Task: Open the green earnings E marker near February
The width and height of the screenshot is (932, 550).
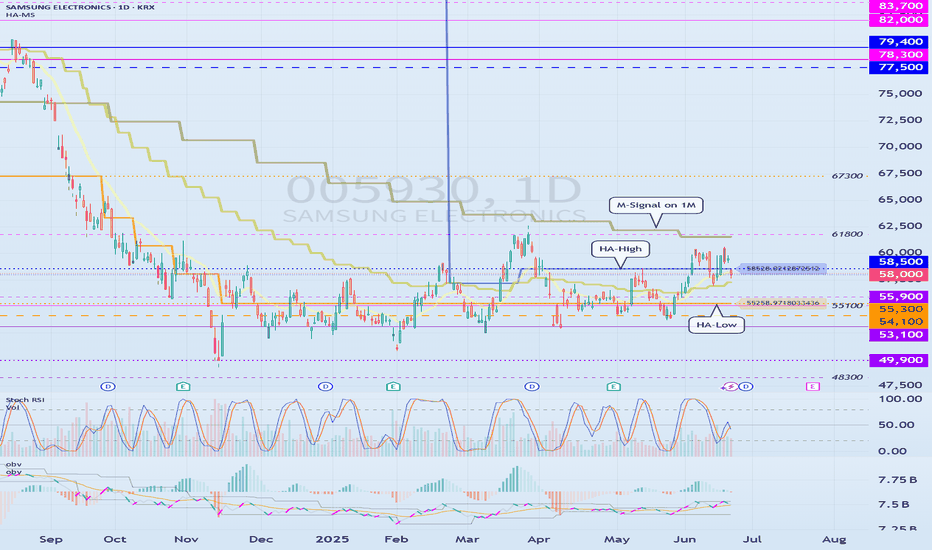Action: click(x=393, y=386)
